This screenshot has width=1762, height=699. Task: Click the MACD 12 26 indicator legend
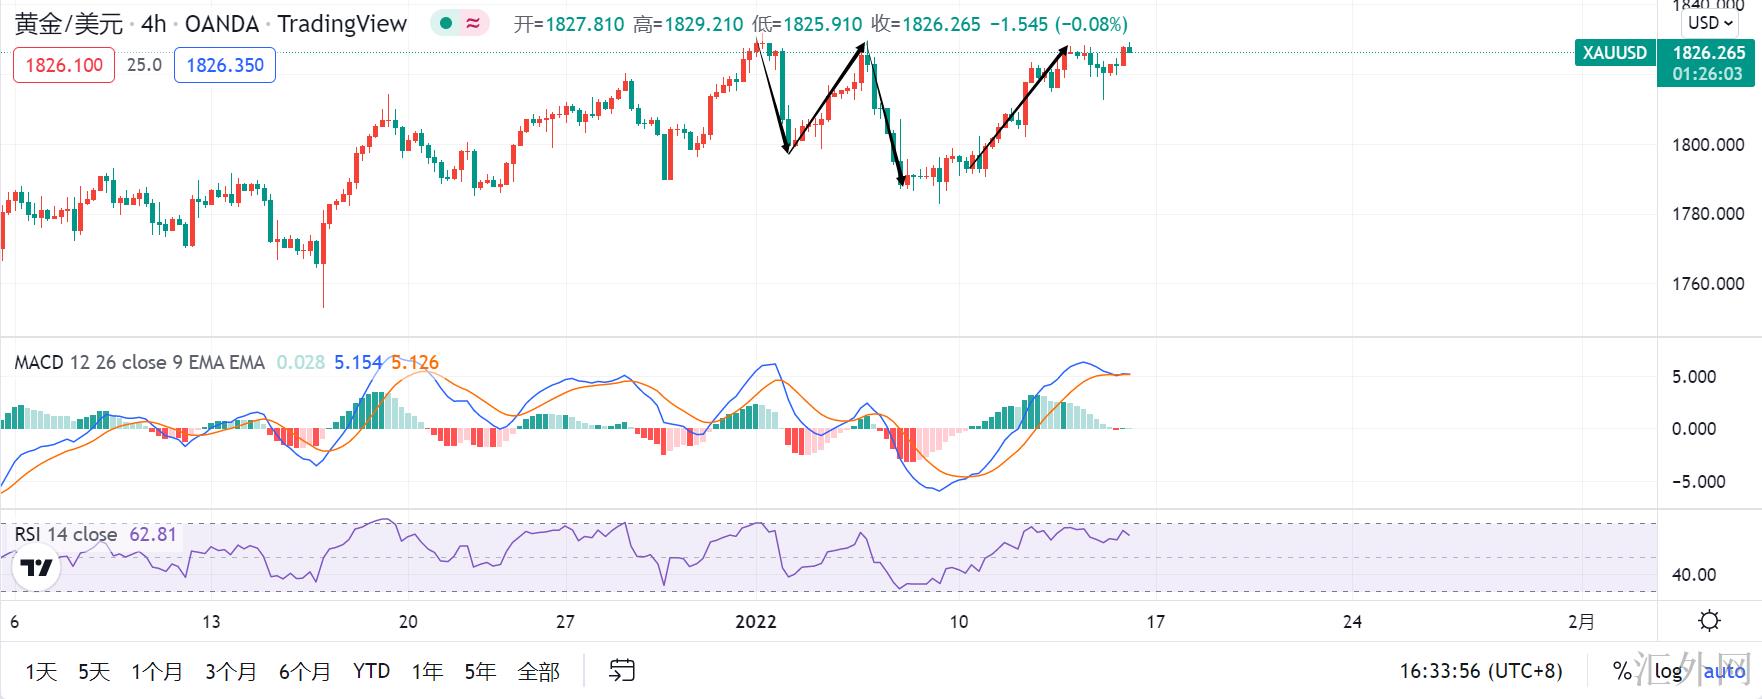(139, 362)
